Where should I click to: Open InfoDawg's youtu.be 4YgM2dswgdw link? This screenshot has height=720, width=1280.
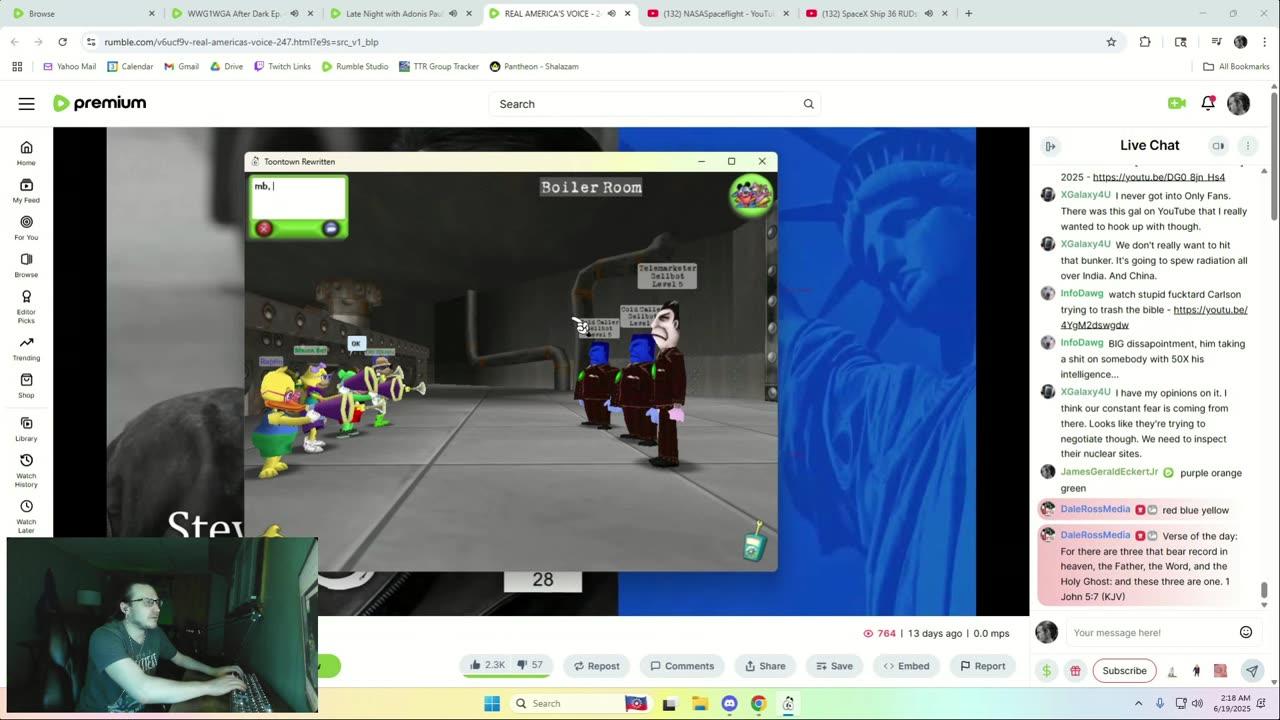[1154, 317]
